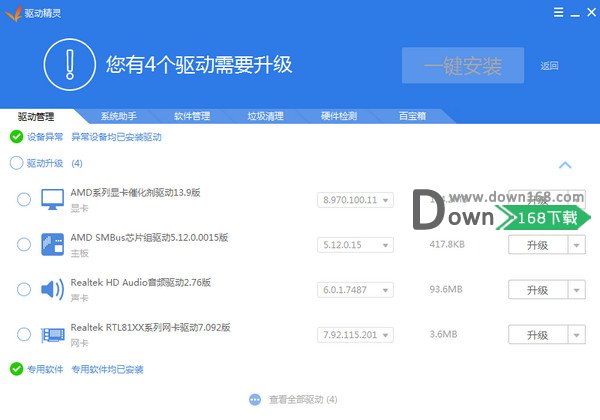Click the monitor icon for AMD display driver
This screenshot has width=600, height=420.
(52, 199)
